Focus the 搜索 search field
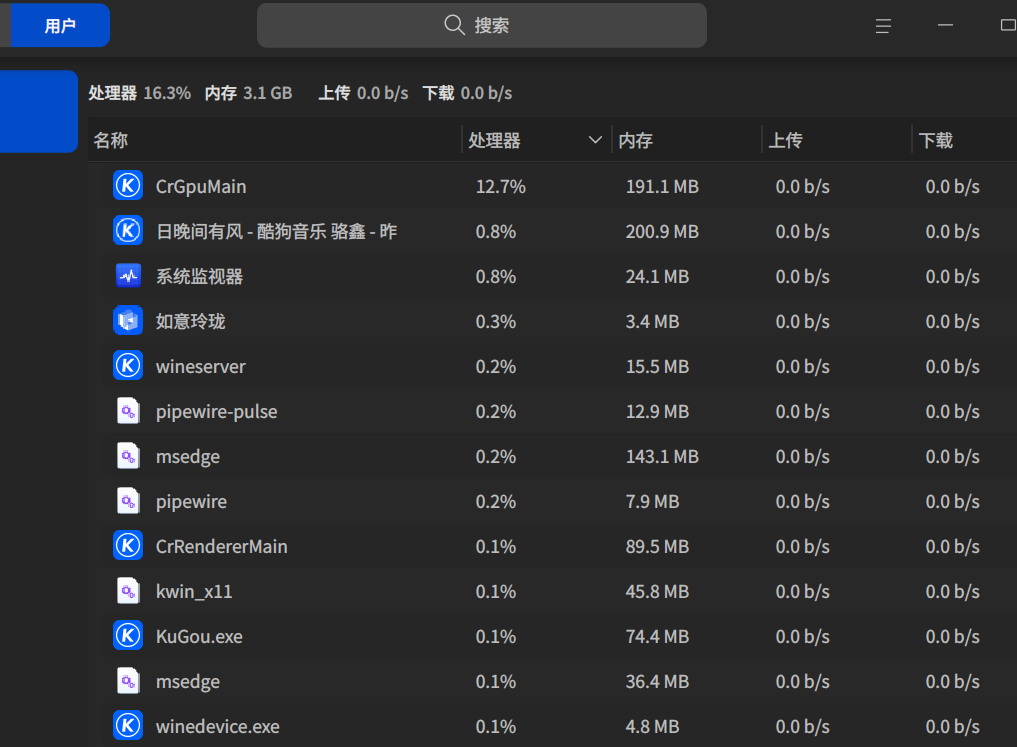Viewport: 1017px width, 747px height. click(x=481, y=25)
